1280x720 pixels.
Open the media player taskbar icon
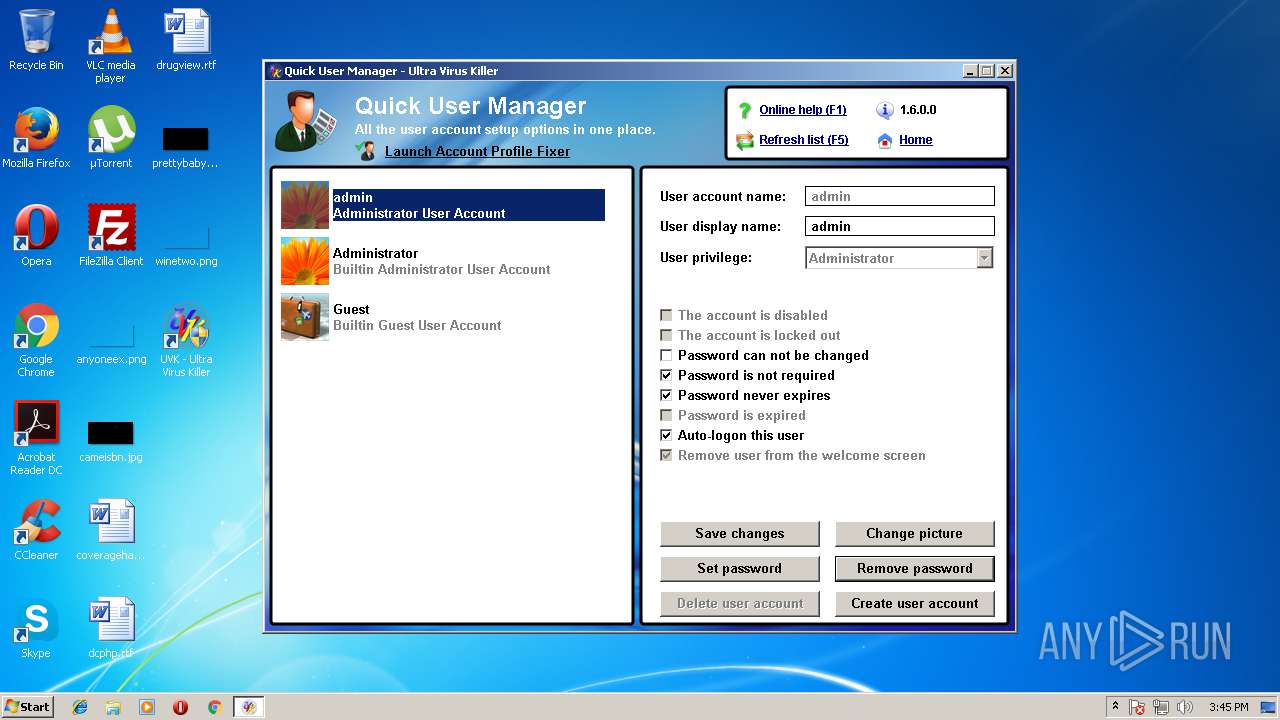click(x=147, y=707)
